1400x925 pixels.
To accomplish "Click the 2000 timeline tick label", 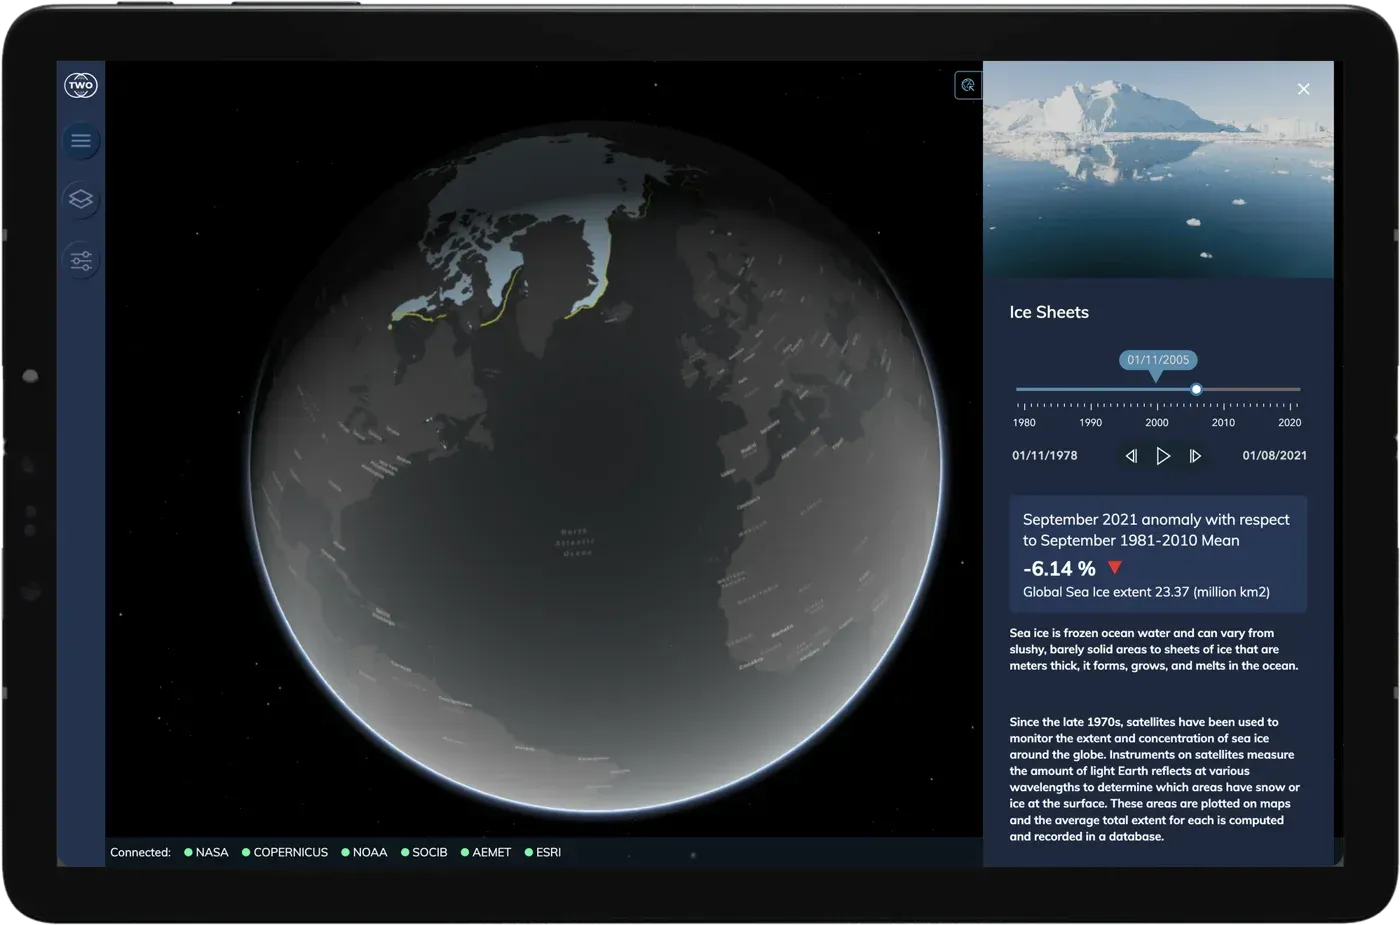I will 1157,423.
